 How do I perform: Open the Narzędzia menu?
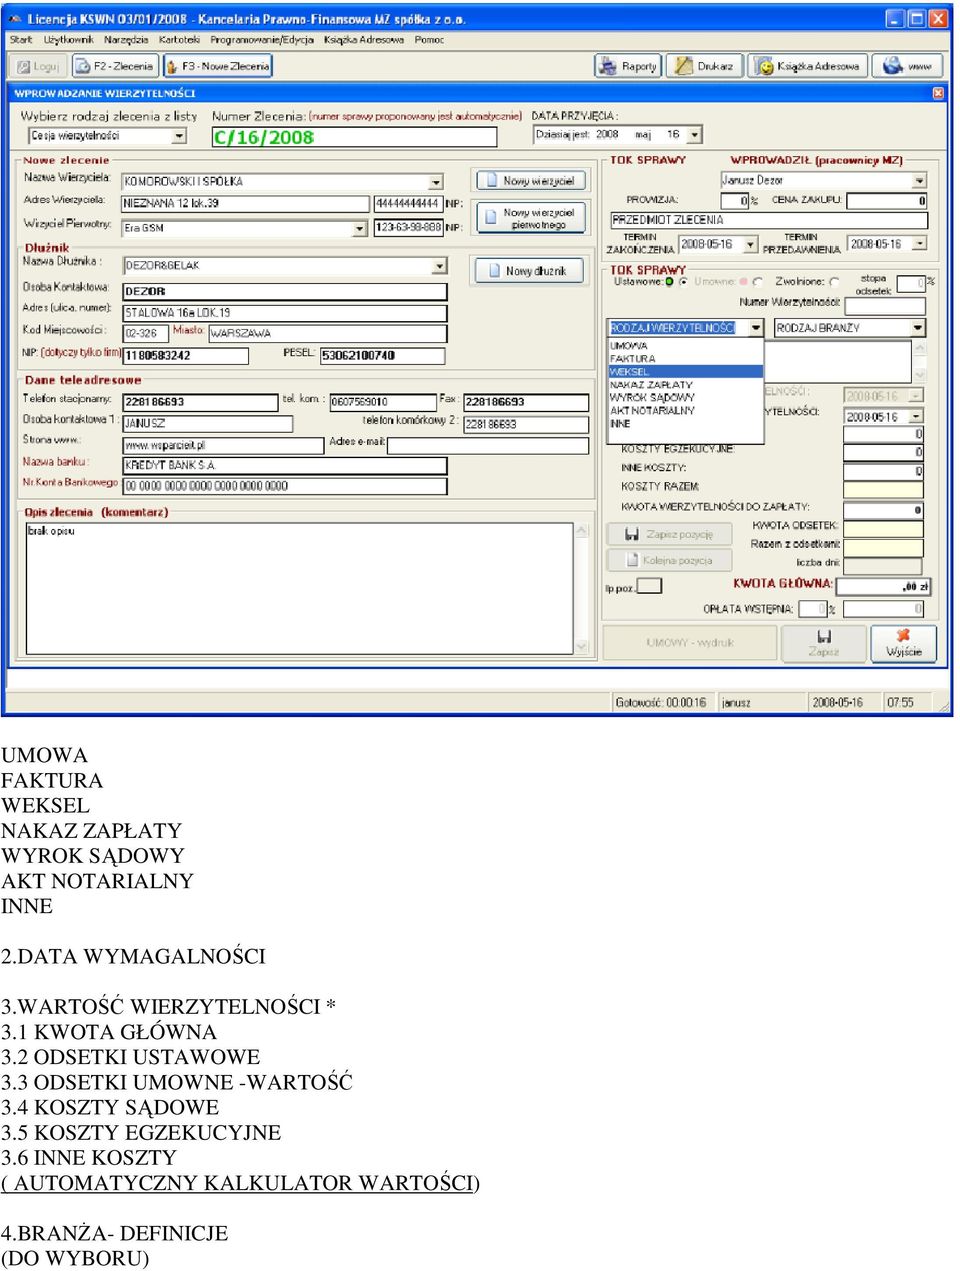tap(126, 40)
